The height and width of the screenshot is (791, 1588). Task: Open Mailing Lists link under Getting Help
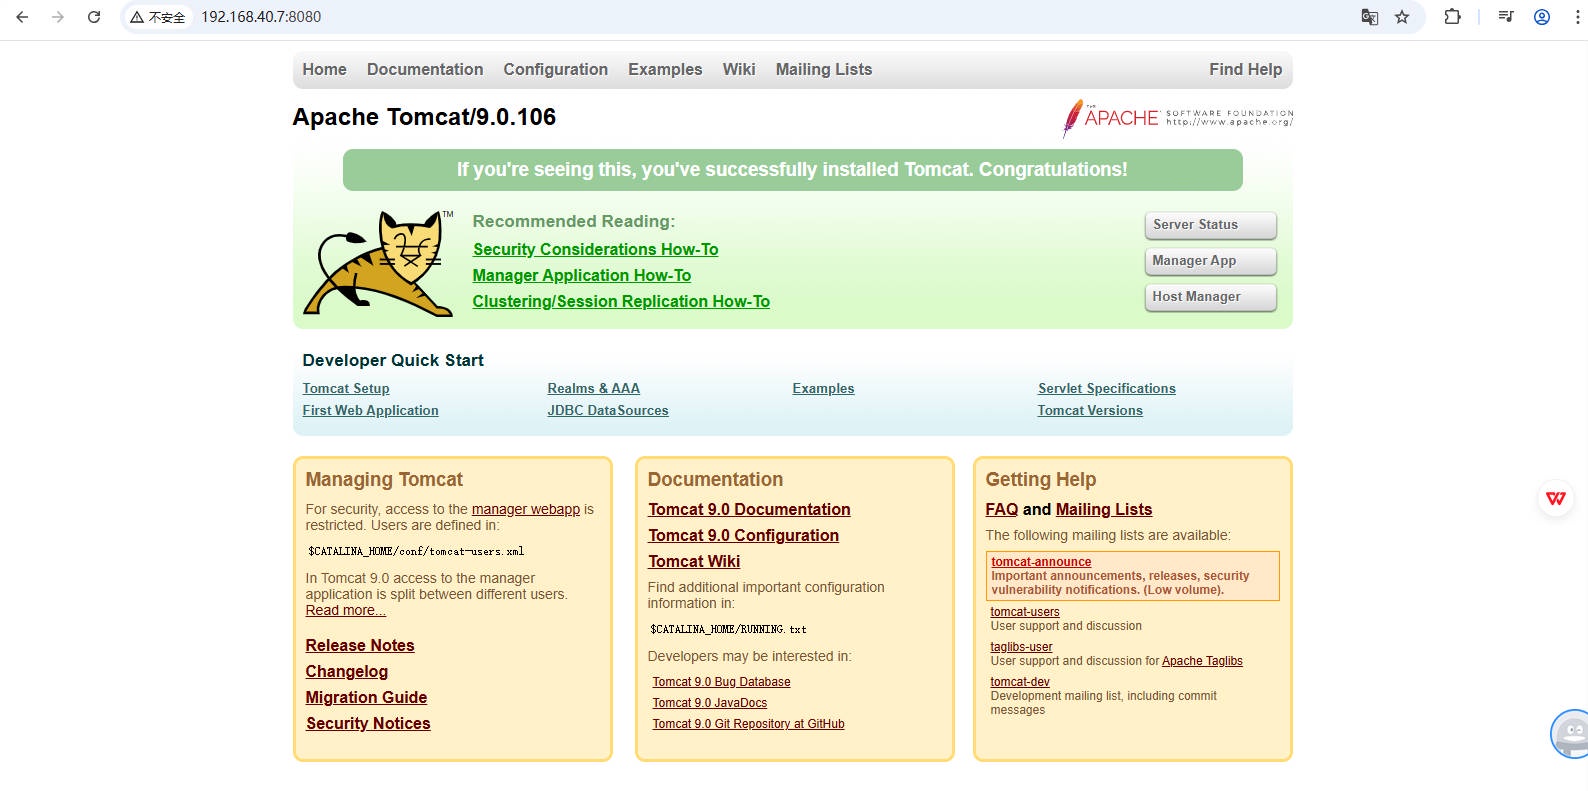tap(1104, 509)
